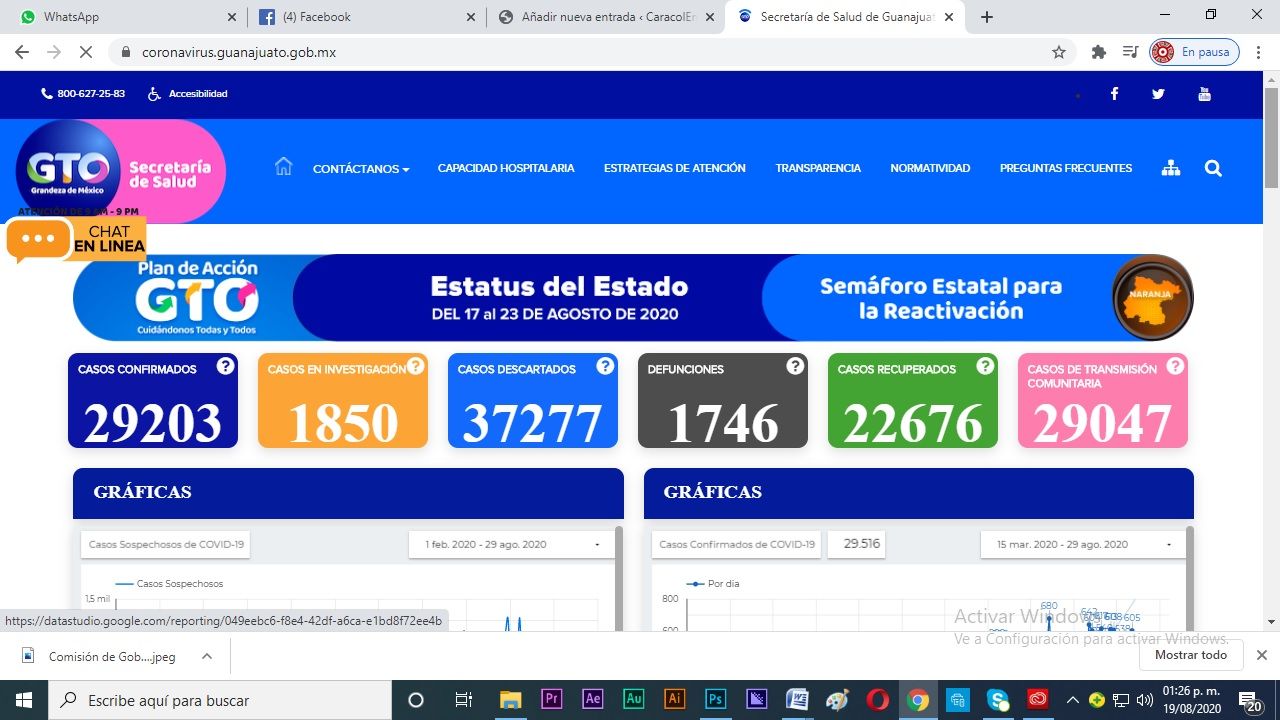Open the Windows Start menu
1280x720 pixels.
[x=23, y=700]
